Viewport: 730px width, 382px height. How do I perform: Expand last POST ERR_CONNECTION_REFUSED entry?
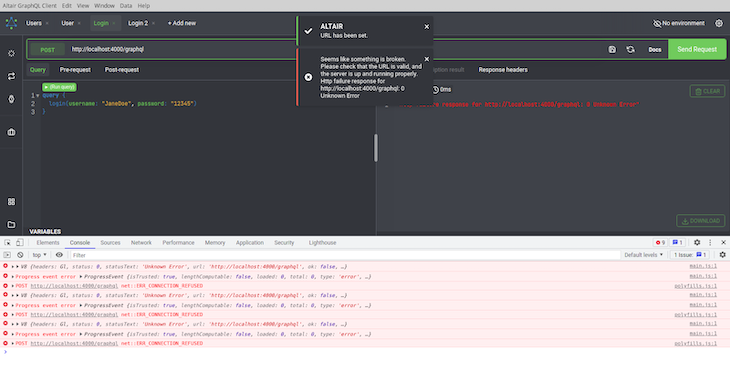point(13,343)
